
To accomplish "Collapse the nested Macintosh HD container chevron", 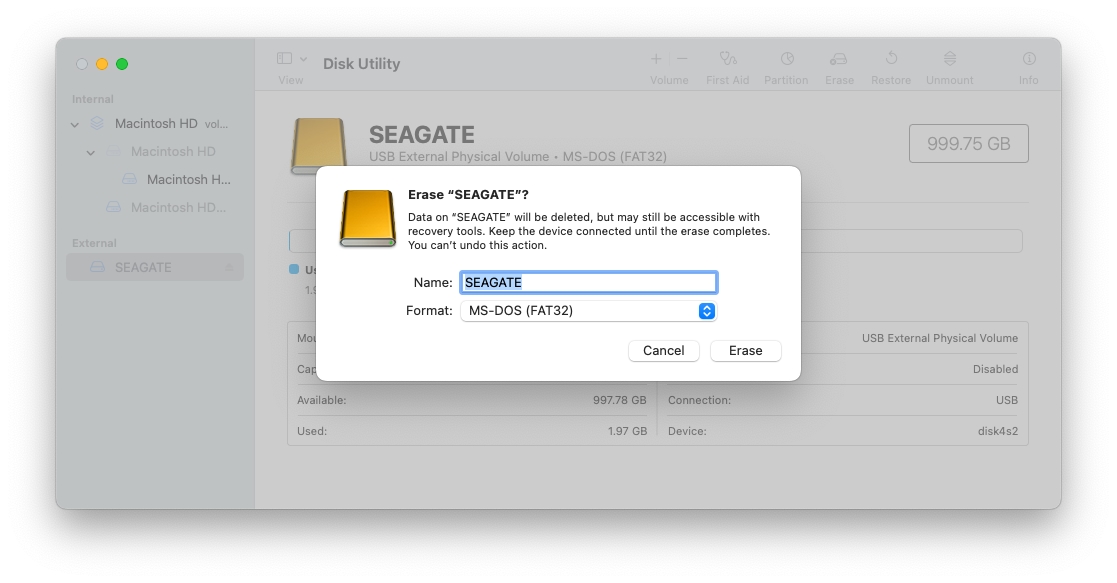I will pos(90,153).
